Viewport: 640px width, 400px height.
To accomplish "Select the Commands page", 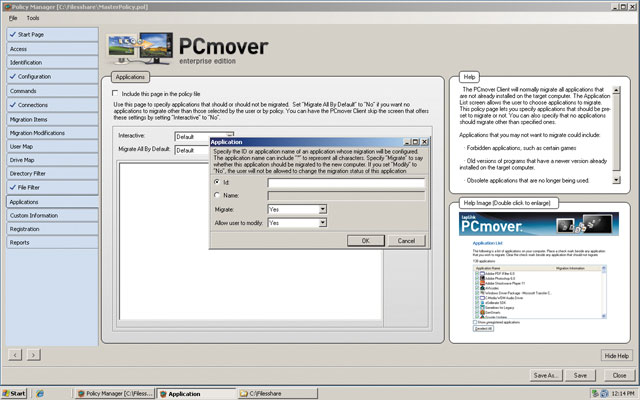I will point(52,91).
